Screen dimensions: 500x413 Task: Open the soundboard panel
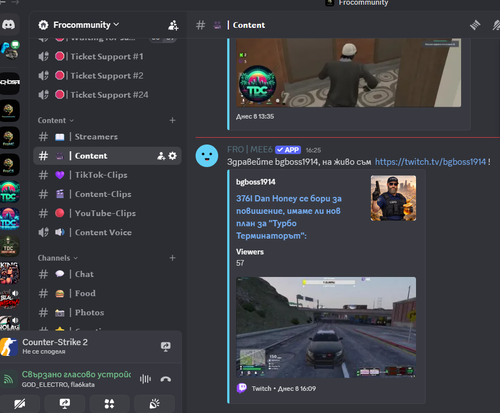click(154, 404)
